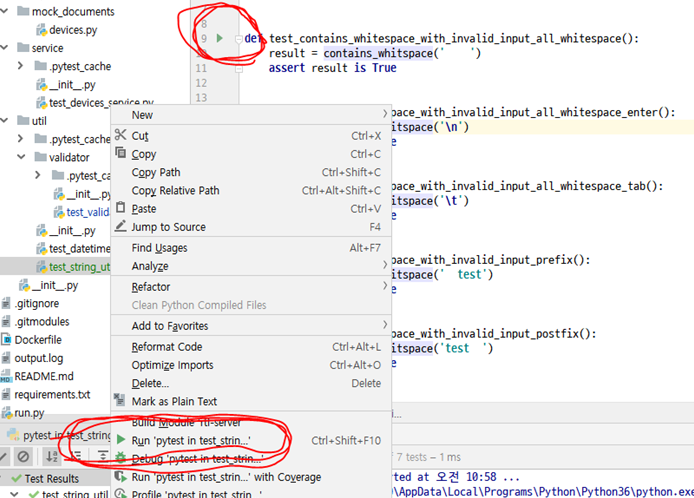Click the contains_whitspace call on line 10
694x498 pixels.
(378, 53)
